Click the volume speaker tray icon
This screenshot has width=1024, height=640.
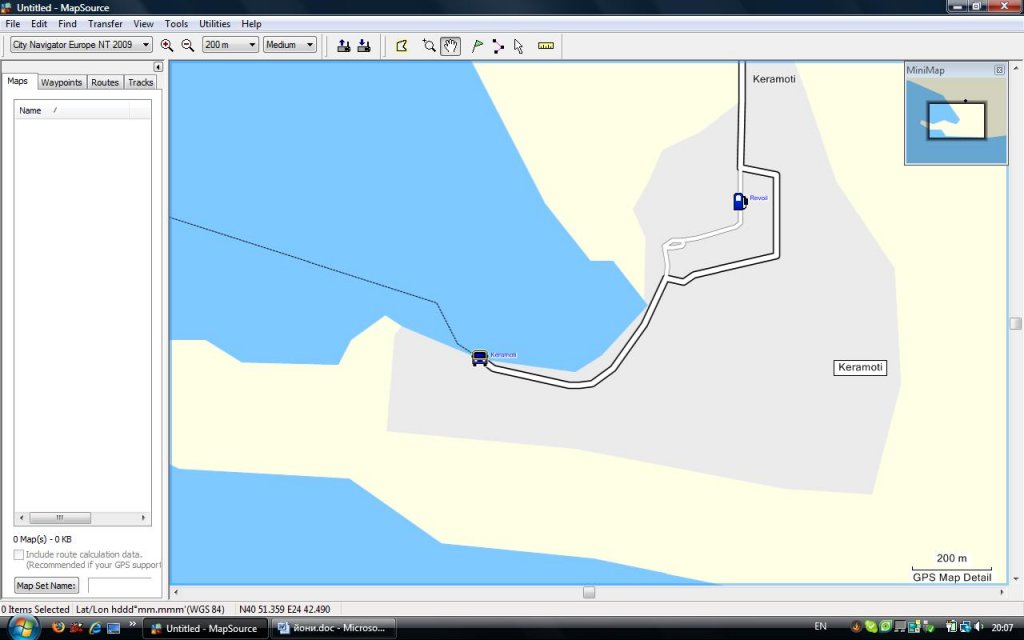[979, 627]
